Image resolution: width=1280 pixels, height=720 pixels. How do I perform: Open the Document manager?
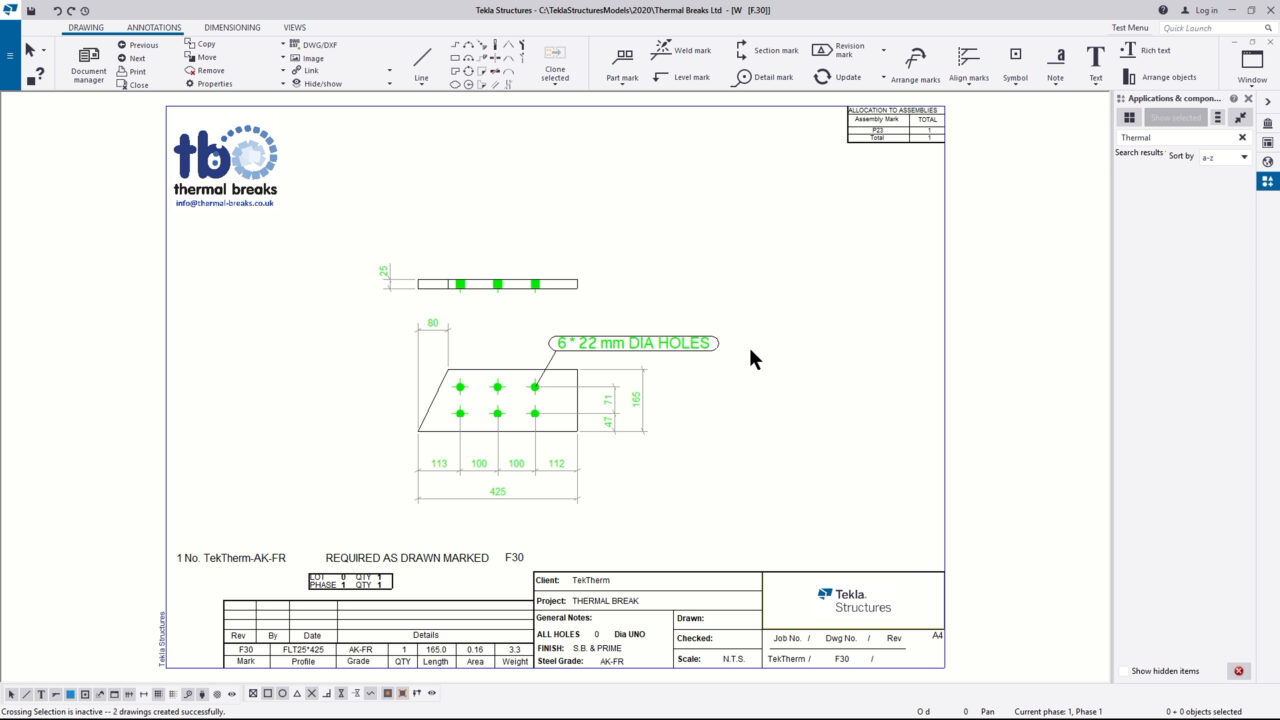pyautogui.click(x=87, y=63)
